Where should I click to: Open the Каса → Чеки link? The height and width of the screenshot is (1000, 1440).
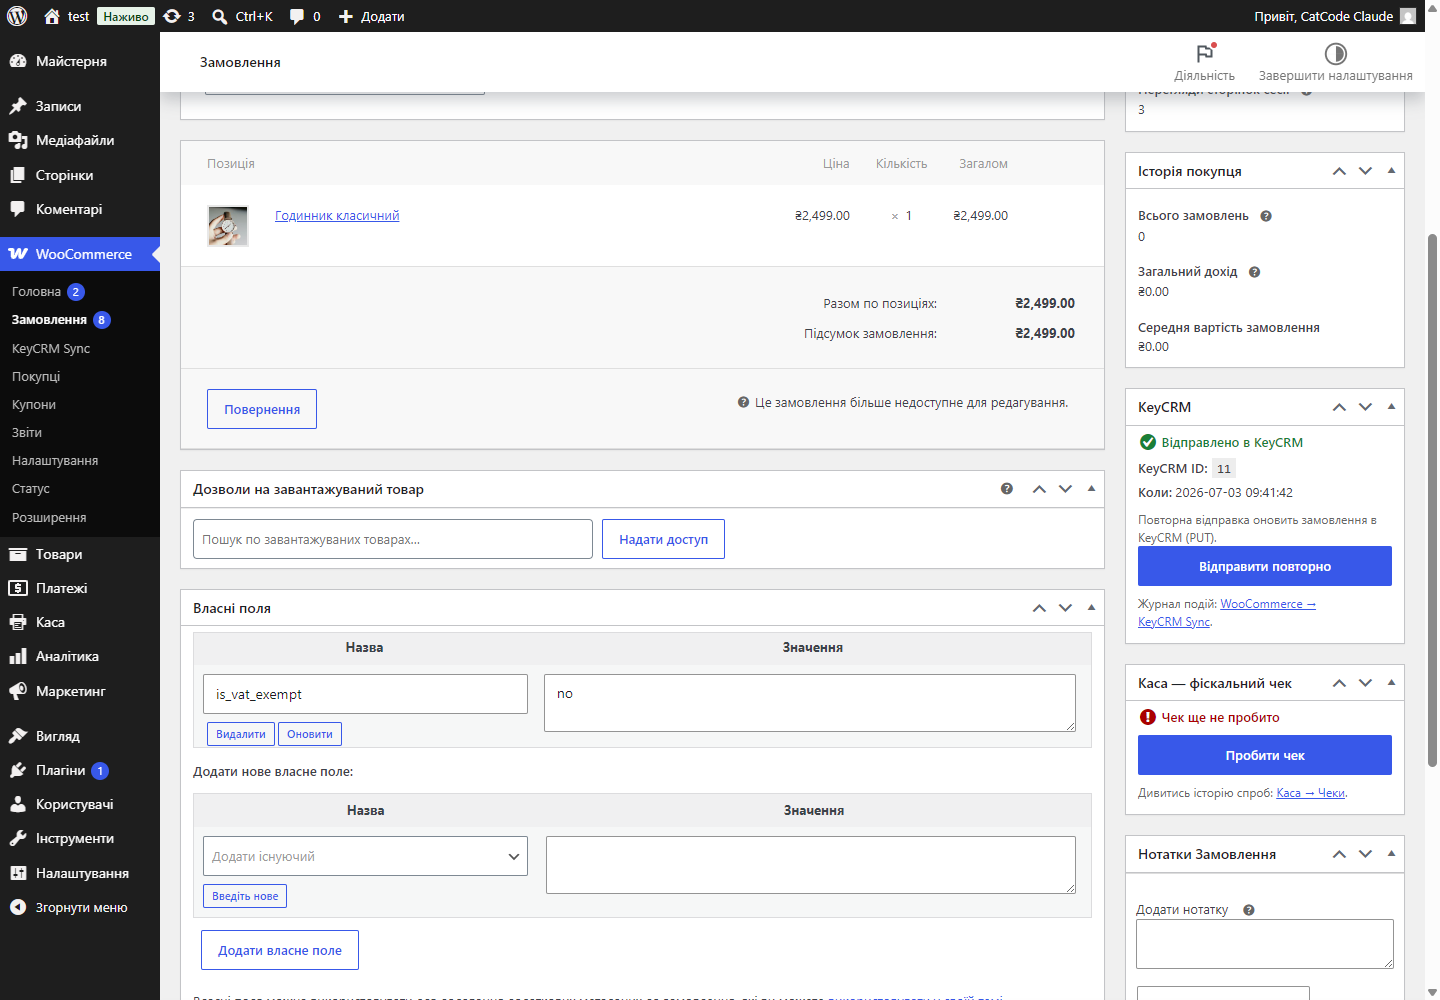(x=1311, y=793)
